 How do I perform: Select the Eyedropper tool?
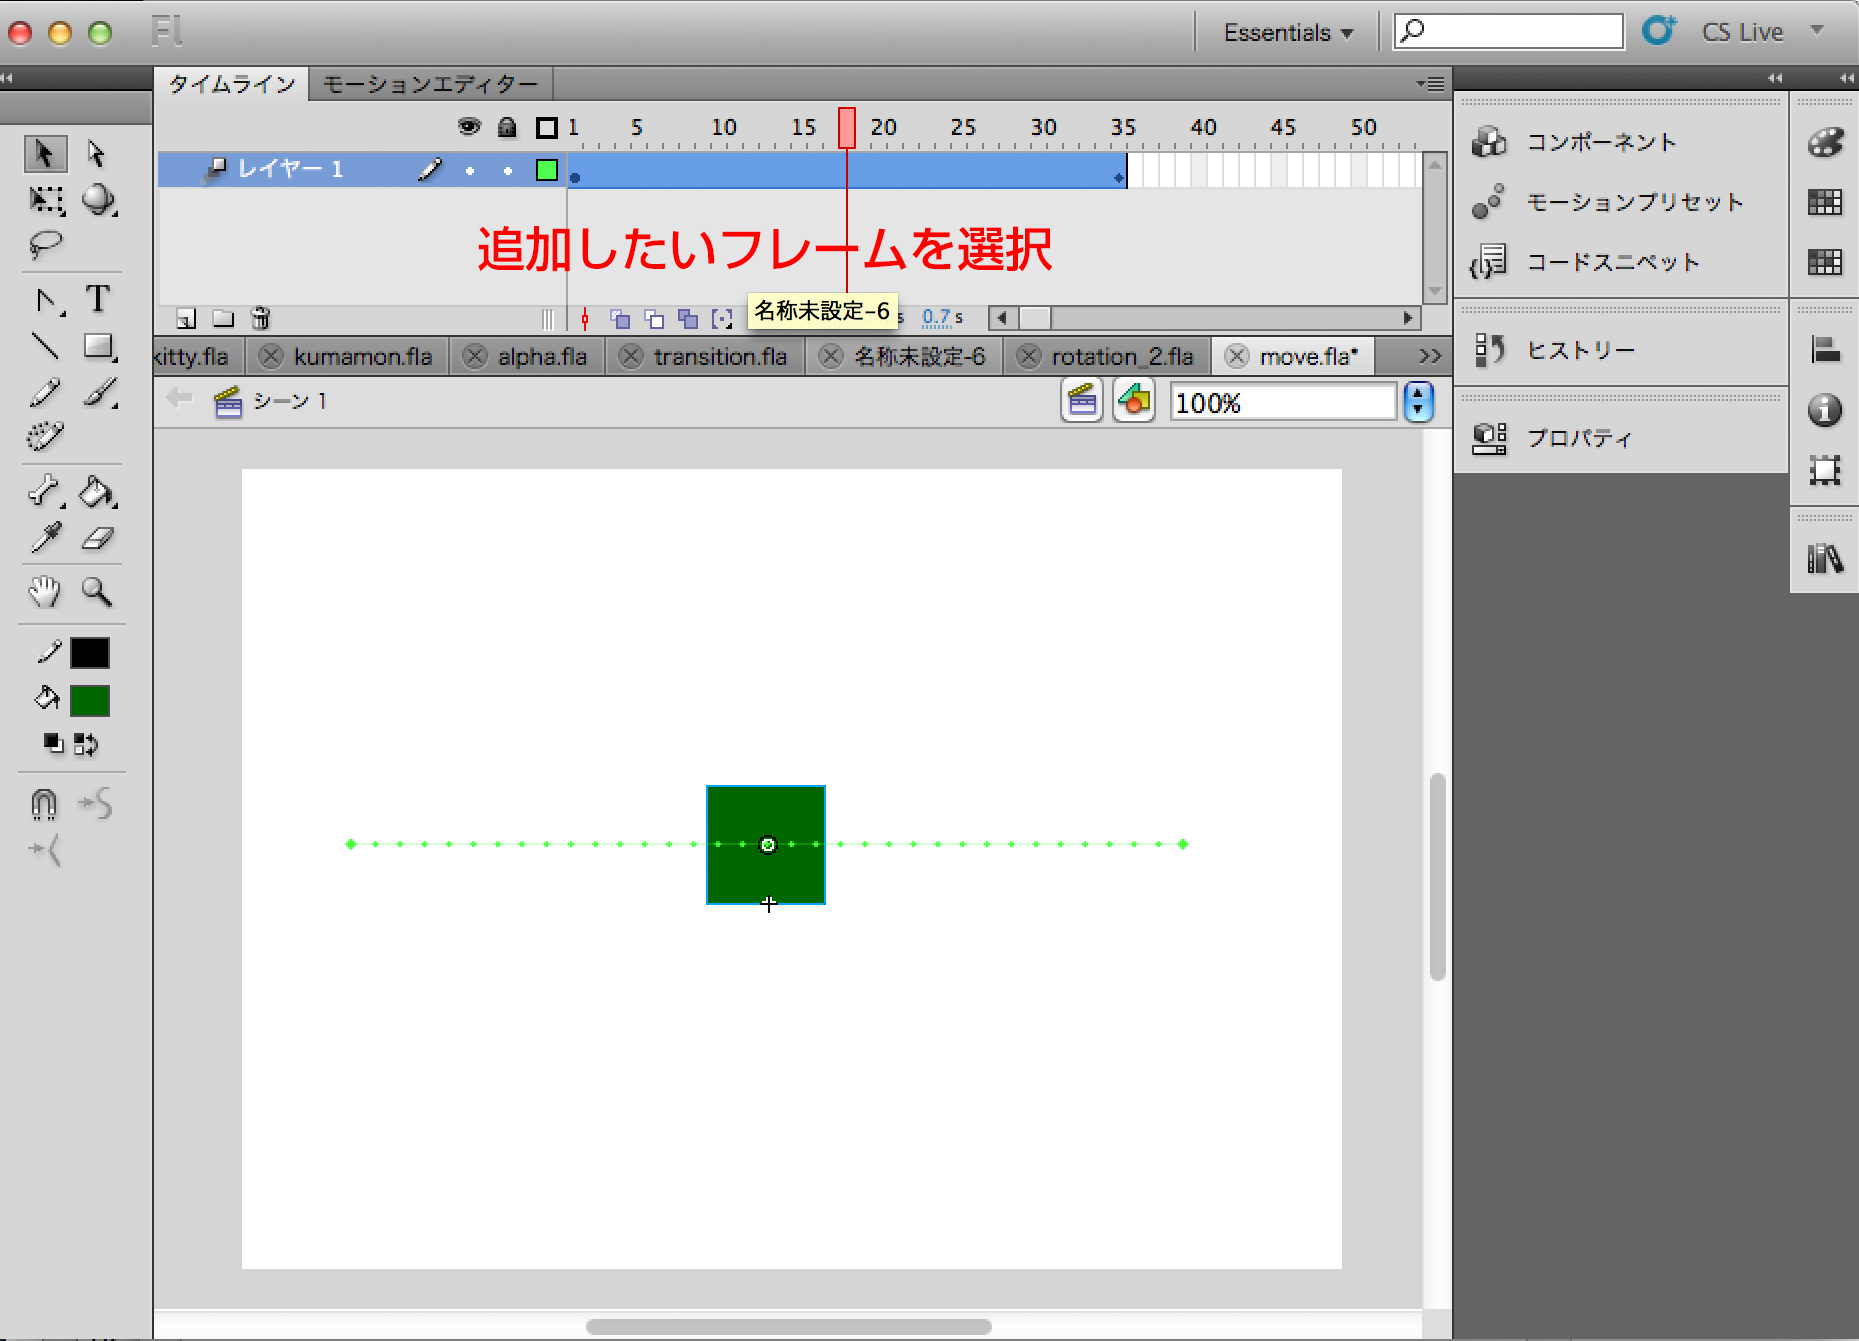(45, 539)
